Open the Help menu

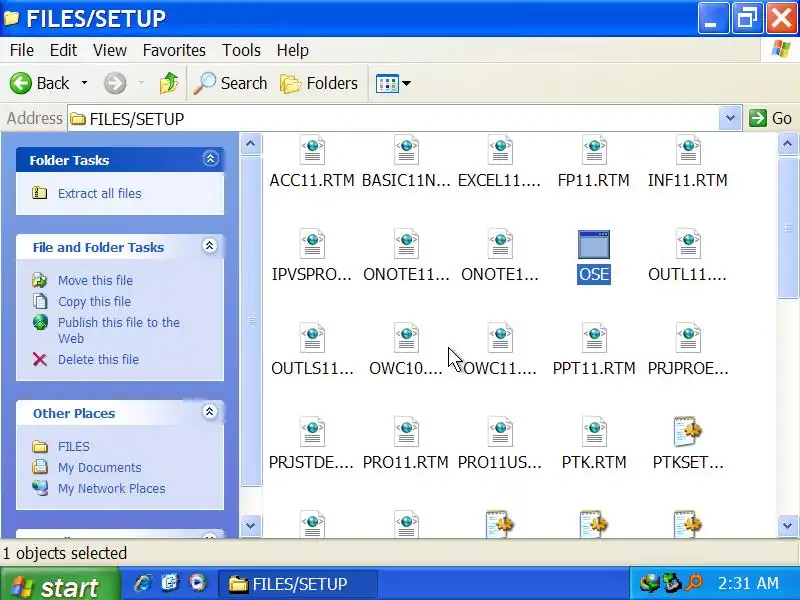292,50
